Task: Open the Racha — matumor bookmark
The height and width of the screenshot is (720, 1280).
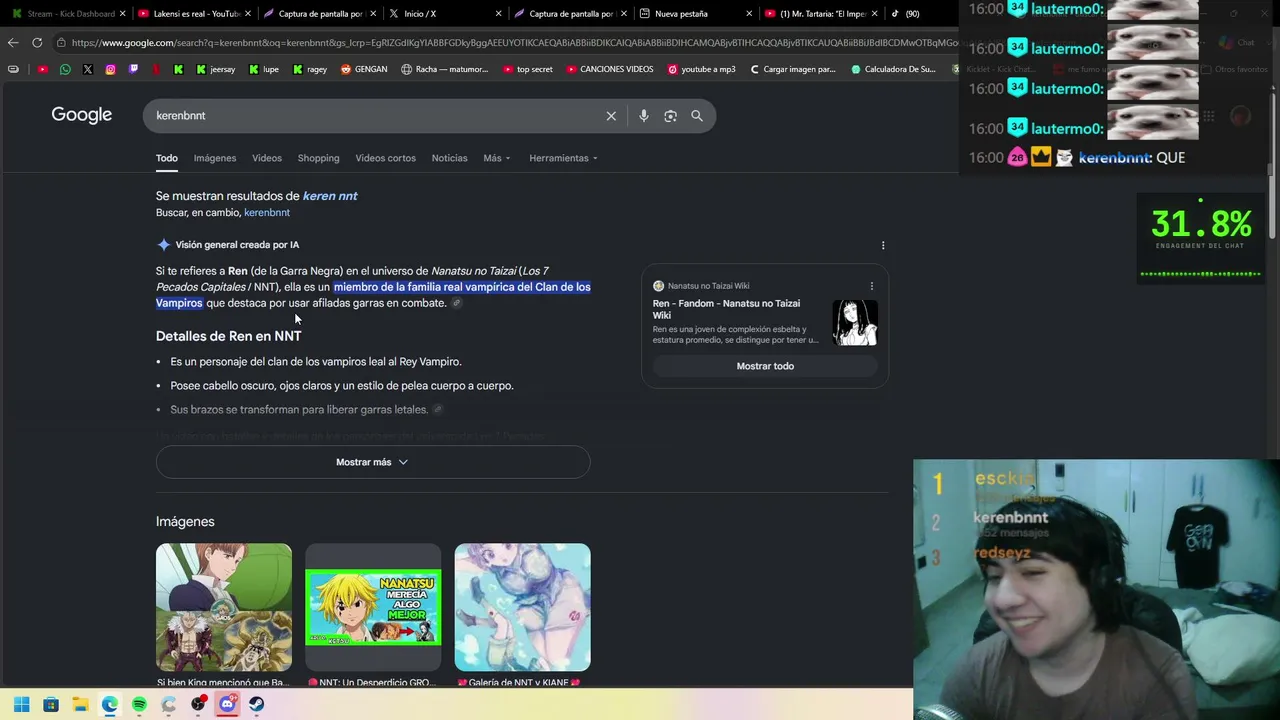Action: pyautogui.click(x=444, y=69)
